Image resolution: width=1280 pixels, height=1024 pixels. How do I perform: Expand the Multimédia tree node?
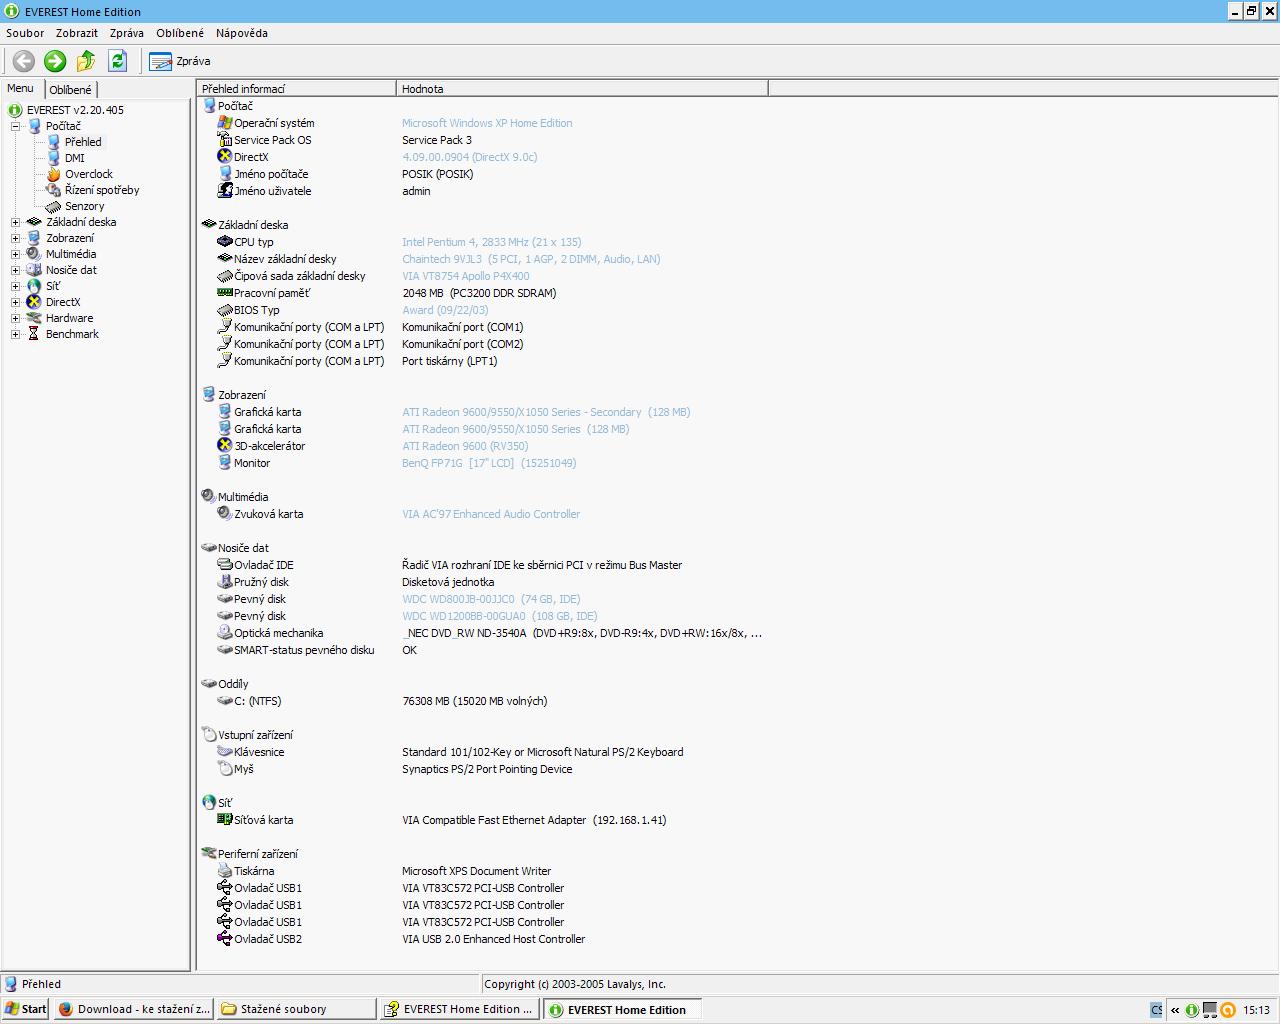[x=15, y=254]
